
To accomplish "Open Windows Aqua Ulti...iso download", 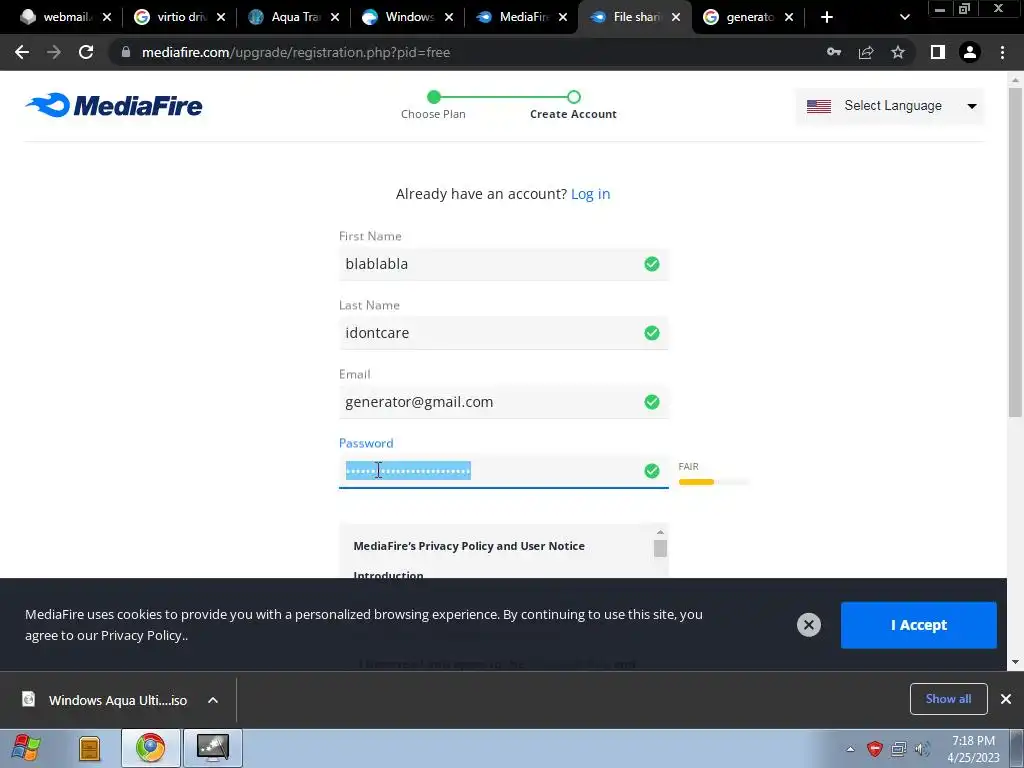I will pos(118,700).
